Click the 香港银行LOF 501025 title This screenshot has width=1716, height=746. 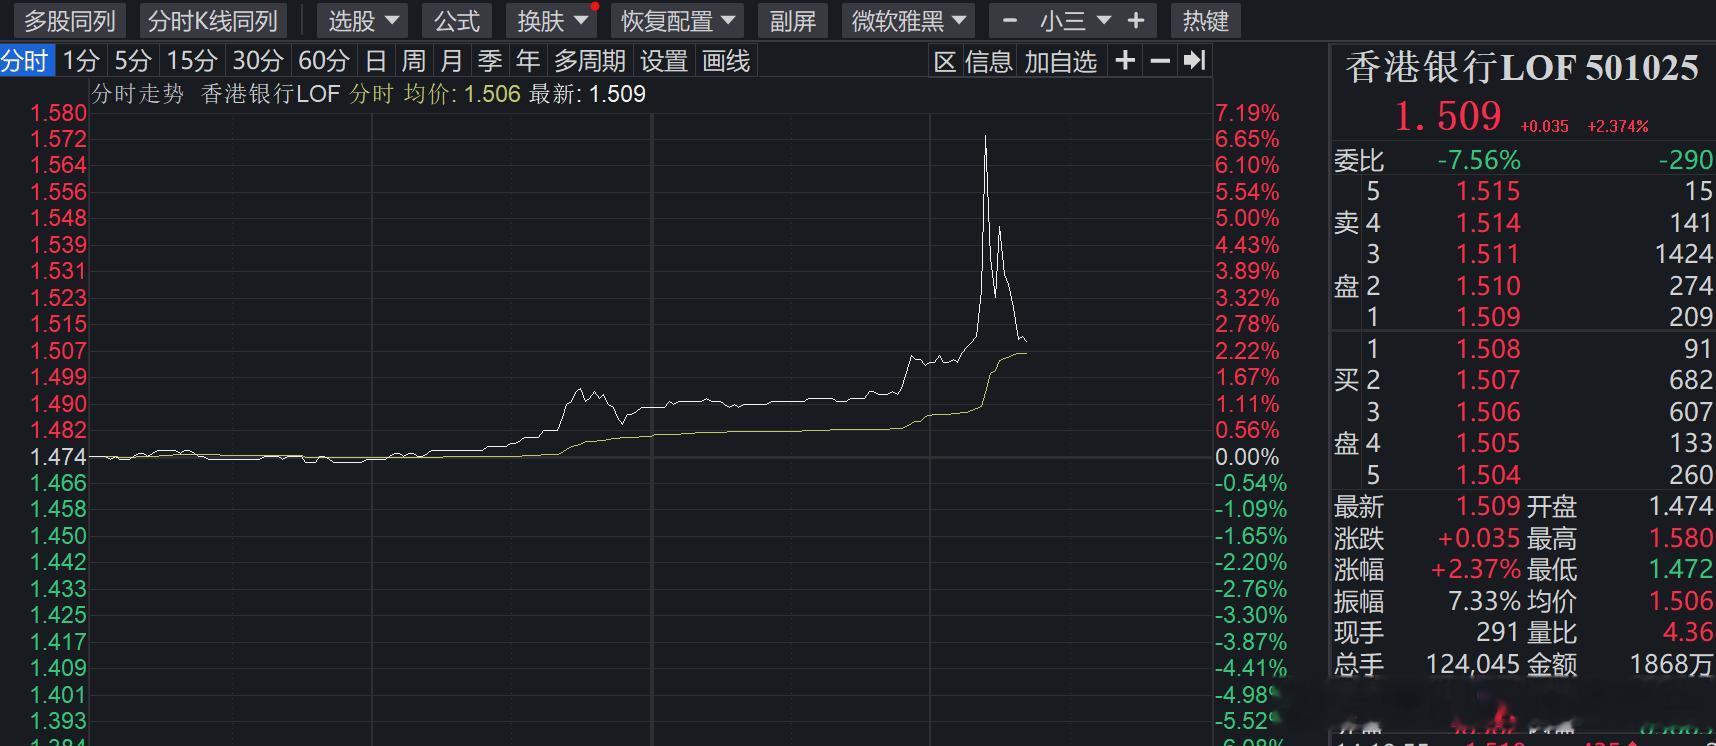point(1521,68)
